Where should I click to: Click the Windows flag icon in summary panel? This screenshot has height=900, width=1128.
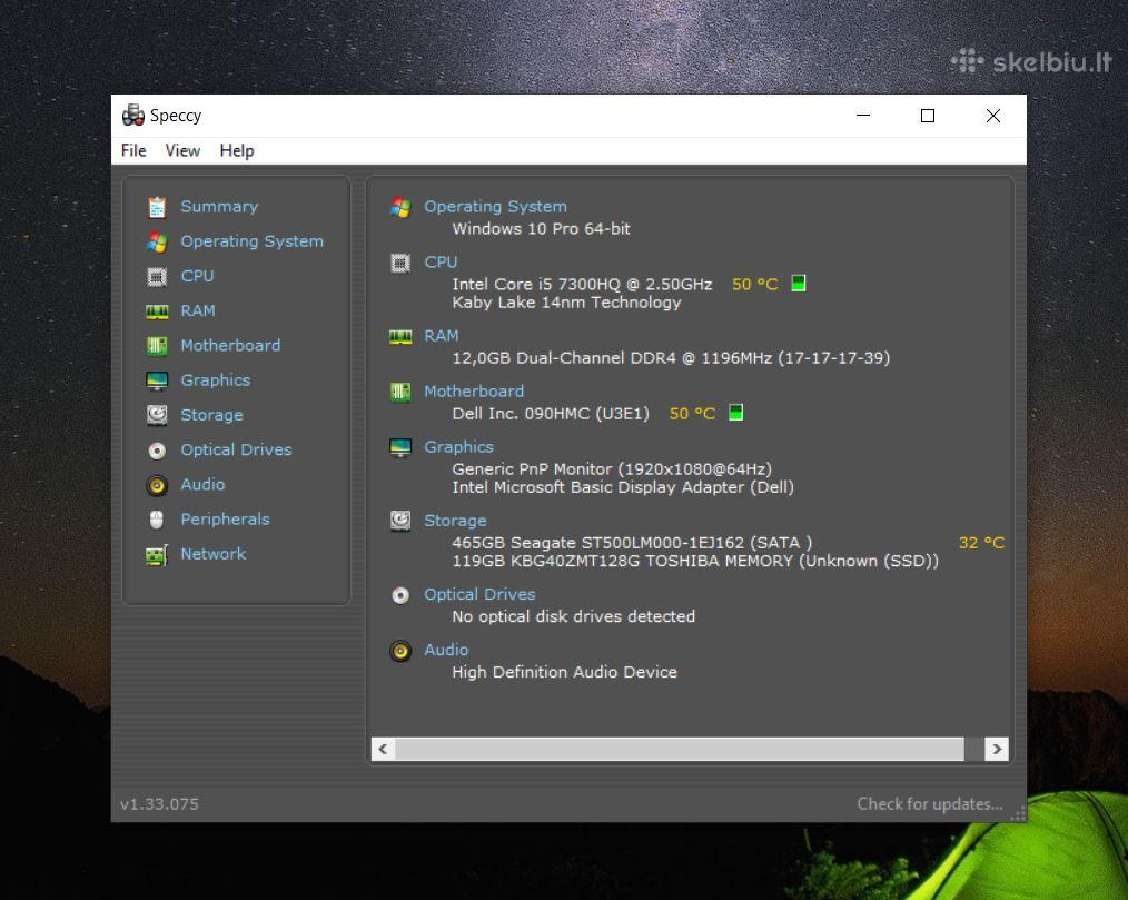point(400,207)
